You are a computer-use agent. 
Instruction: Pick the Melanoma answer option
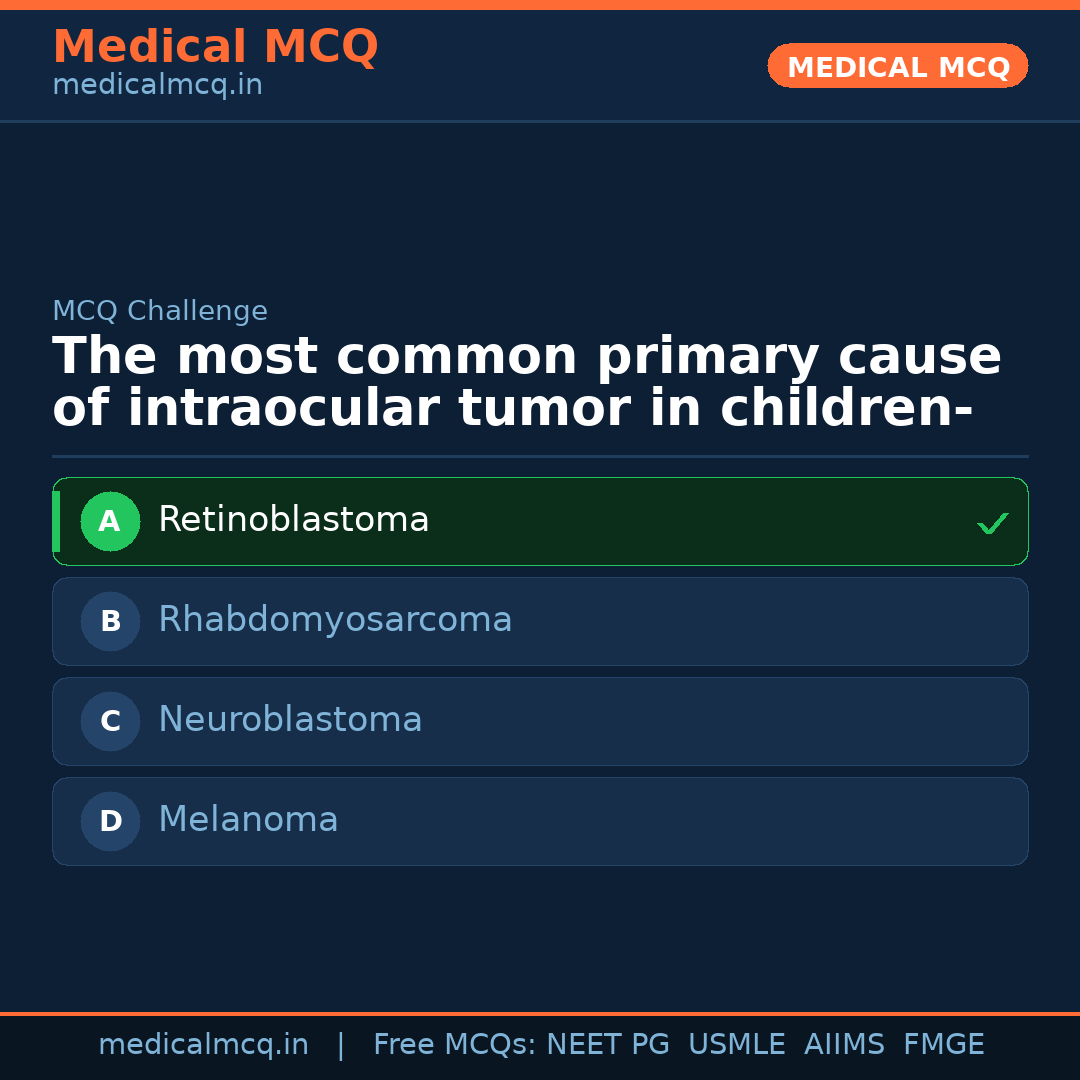click(248, 820)
